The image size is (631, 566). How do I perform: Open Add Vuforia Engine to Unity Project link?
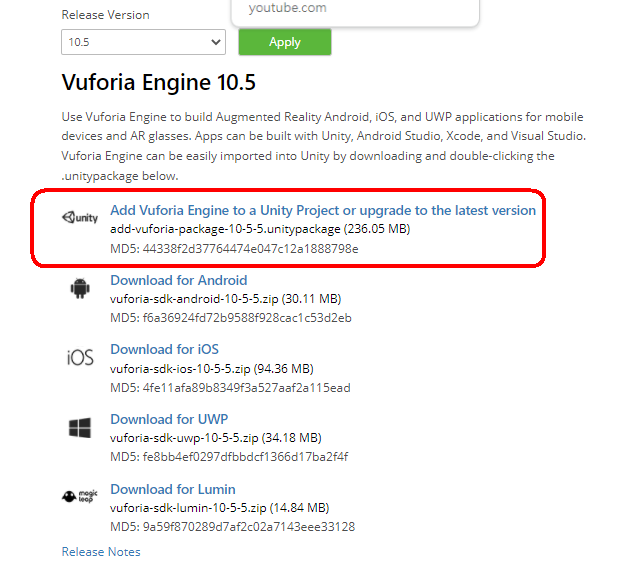(323, 210)
